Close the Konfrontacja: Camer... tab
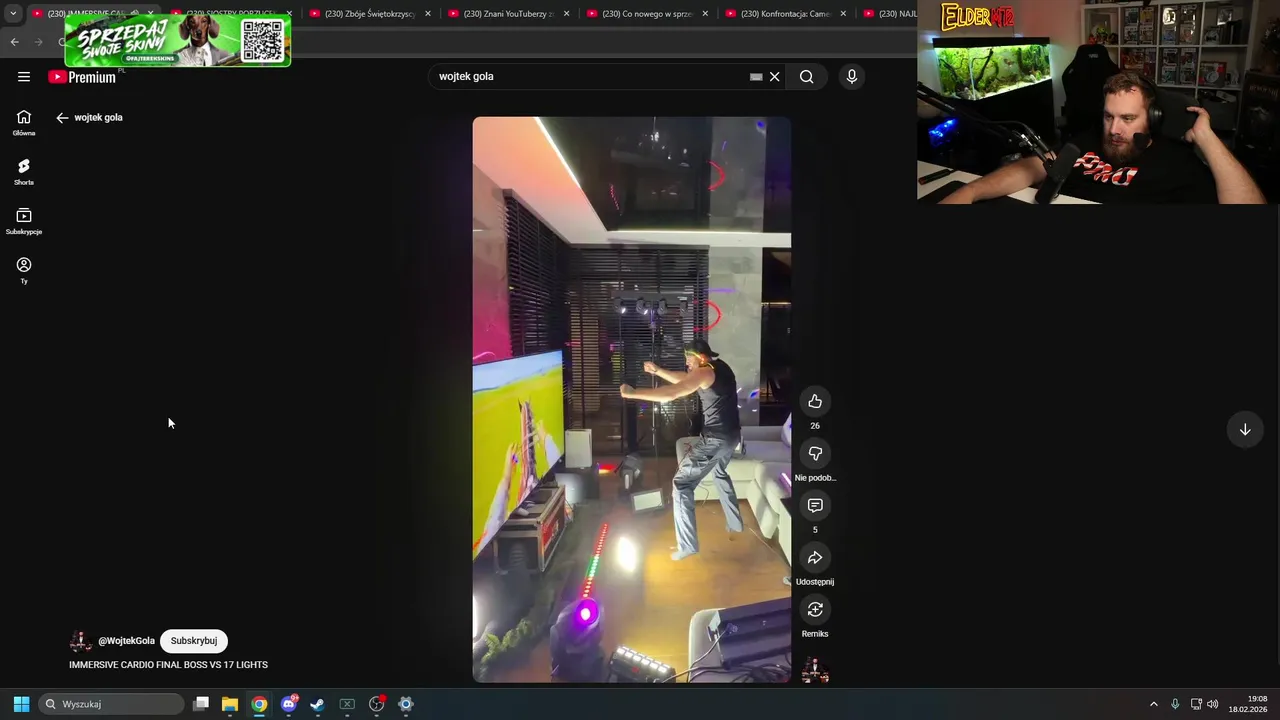This screenshot has width=1280, height=720. tap(844, 13)
